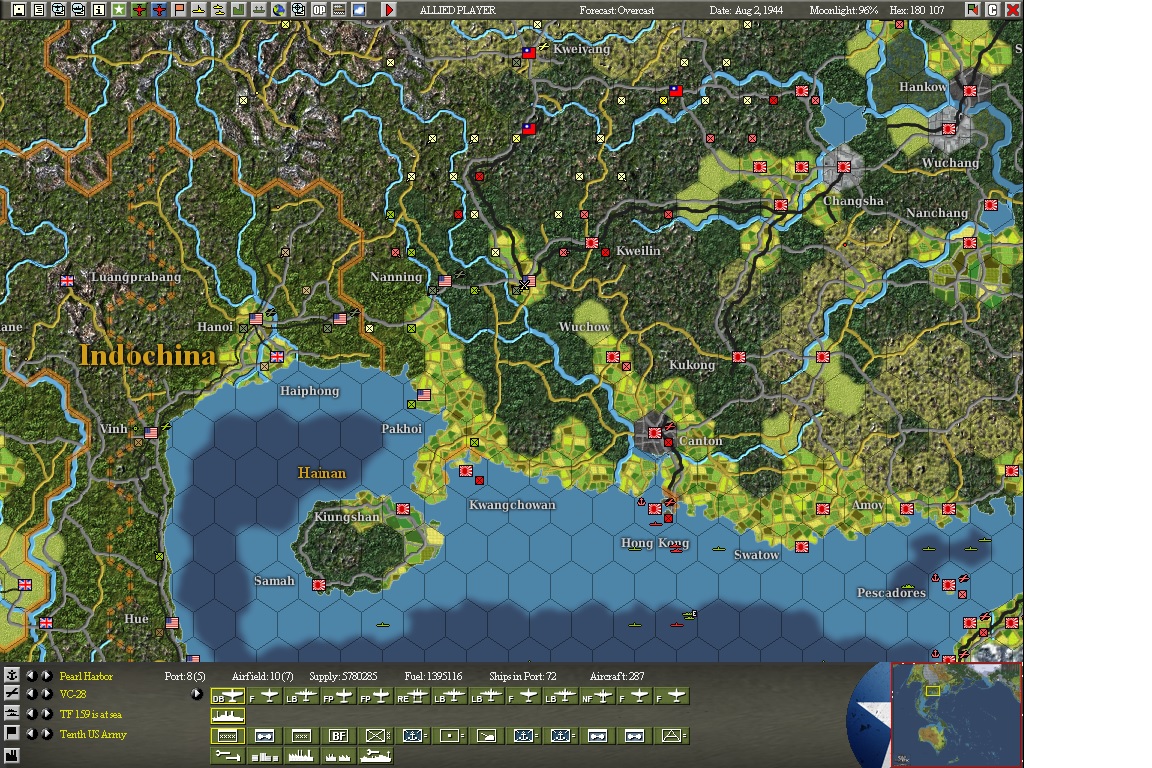This screenshot has width=1152, height=768.
Task: Toggle the cloud weather overlay icon
Action: [x=359, y=10]
